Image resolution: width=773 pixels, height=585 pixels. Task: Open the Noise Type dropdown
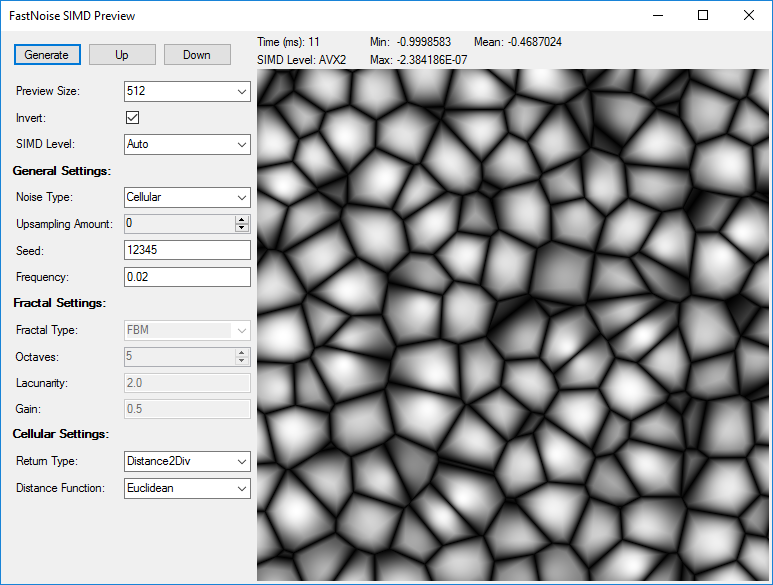[x=186, y=197]
